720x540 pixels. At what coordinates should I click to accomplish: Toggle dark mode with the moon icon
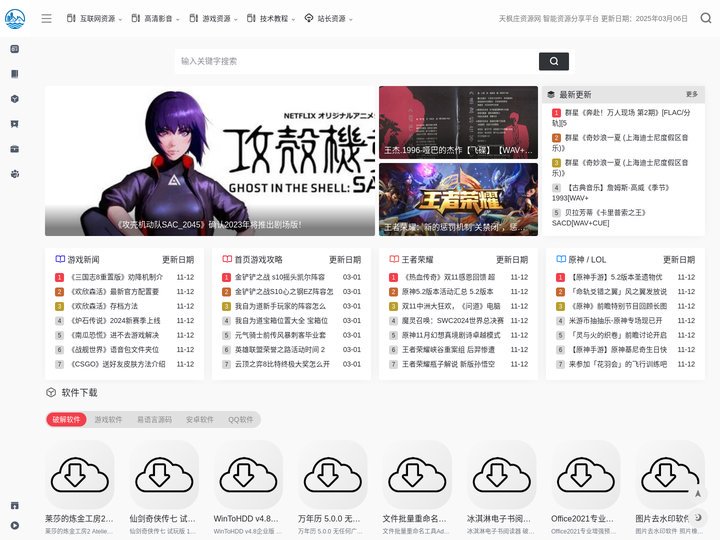(698, 518)
